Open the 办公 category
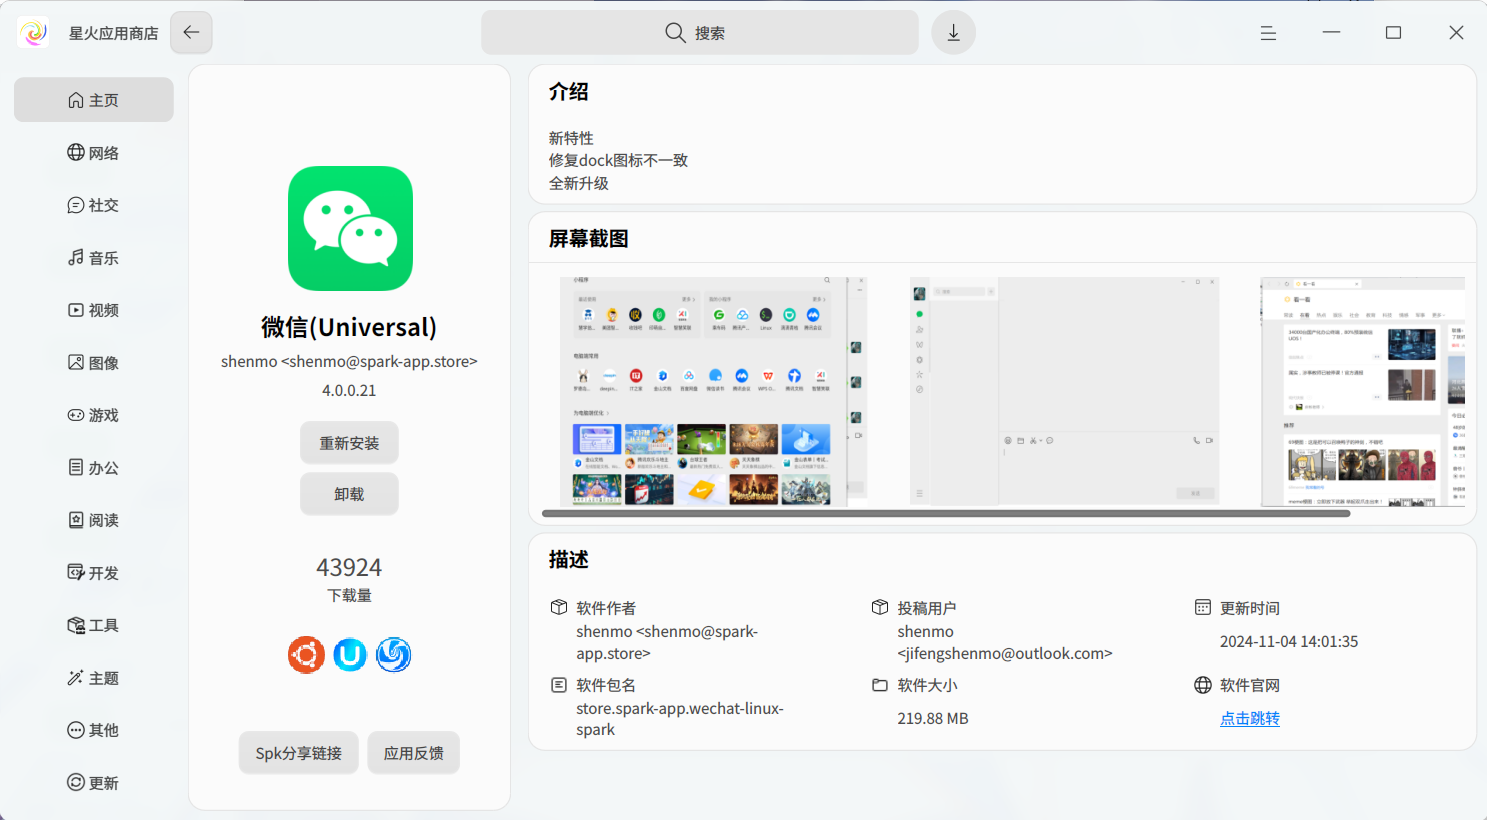This screenshot has height=820, width=1487. click(x=94, y=468)
